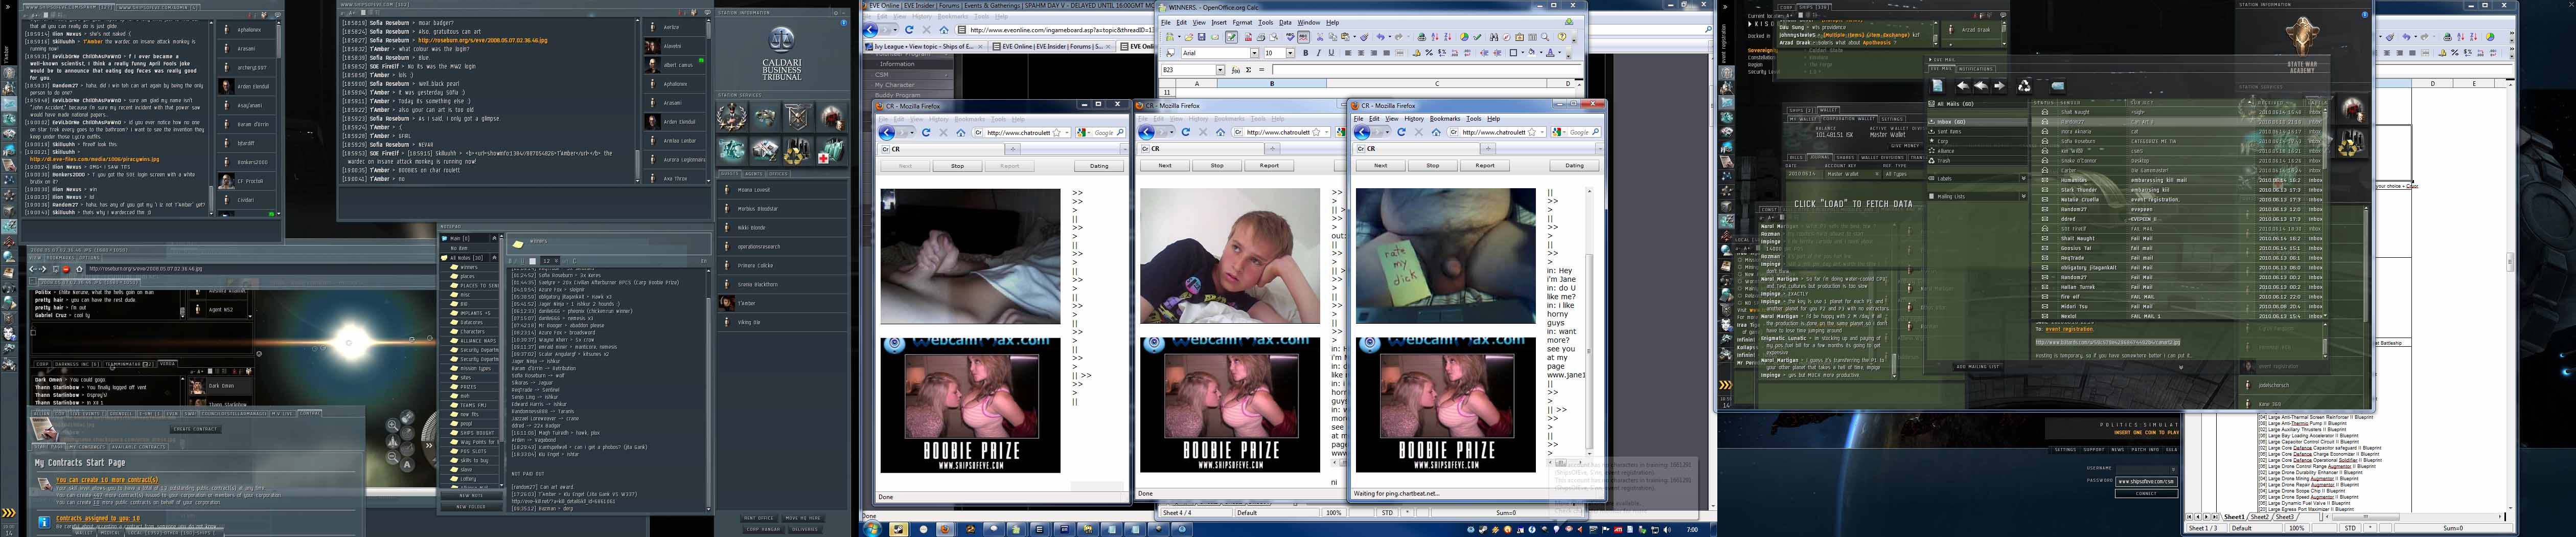Toggle Italic in WINNERS Calc formatting toolbar
The height and width of the screenshot is (537, 2576).
tap(1318, 54)
